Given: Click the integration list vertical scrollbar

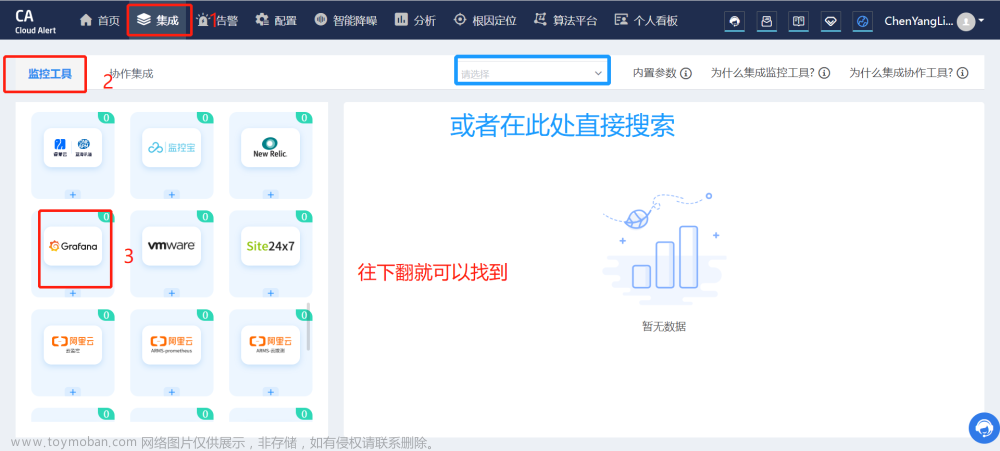Looking at the screenshot, I should 309,326.
